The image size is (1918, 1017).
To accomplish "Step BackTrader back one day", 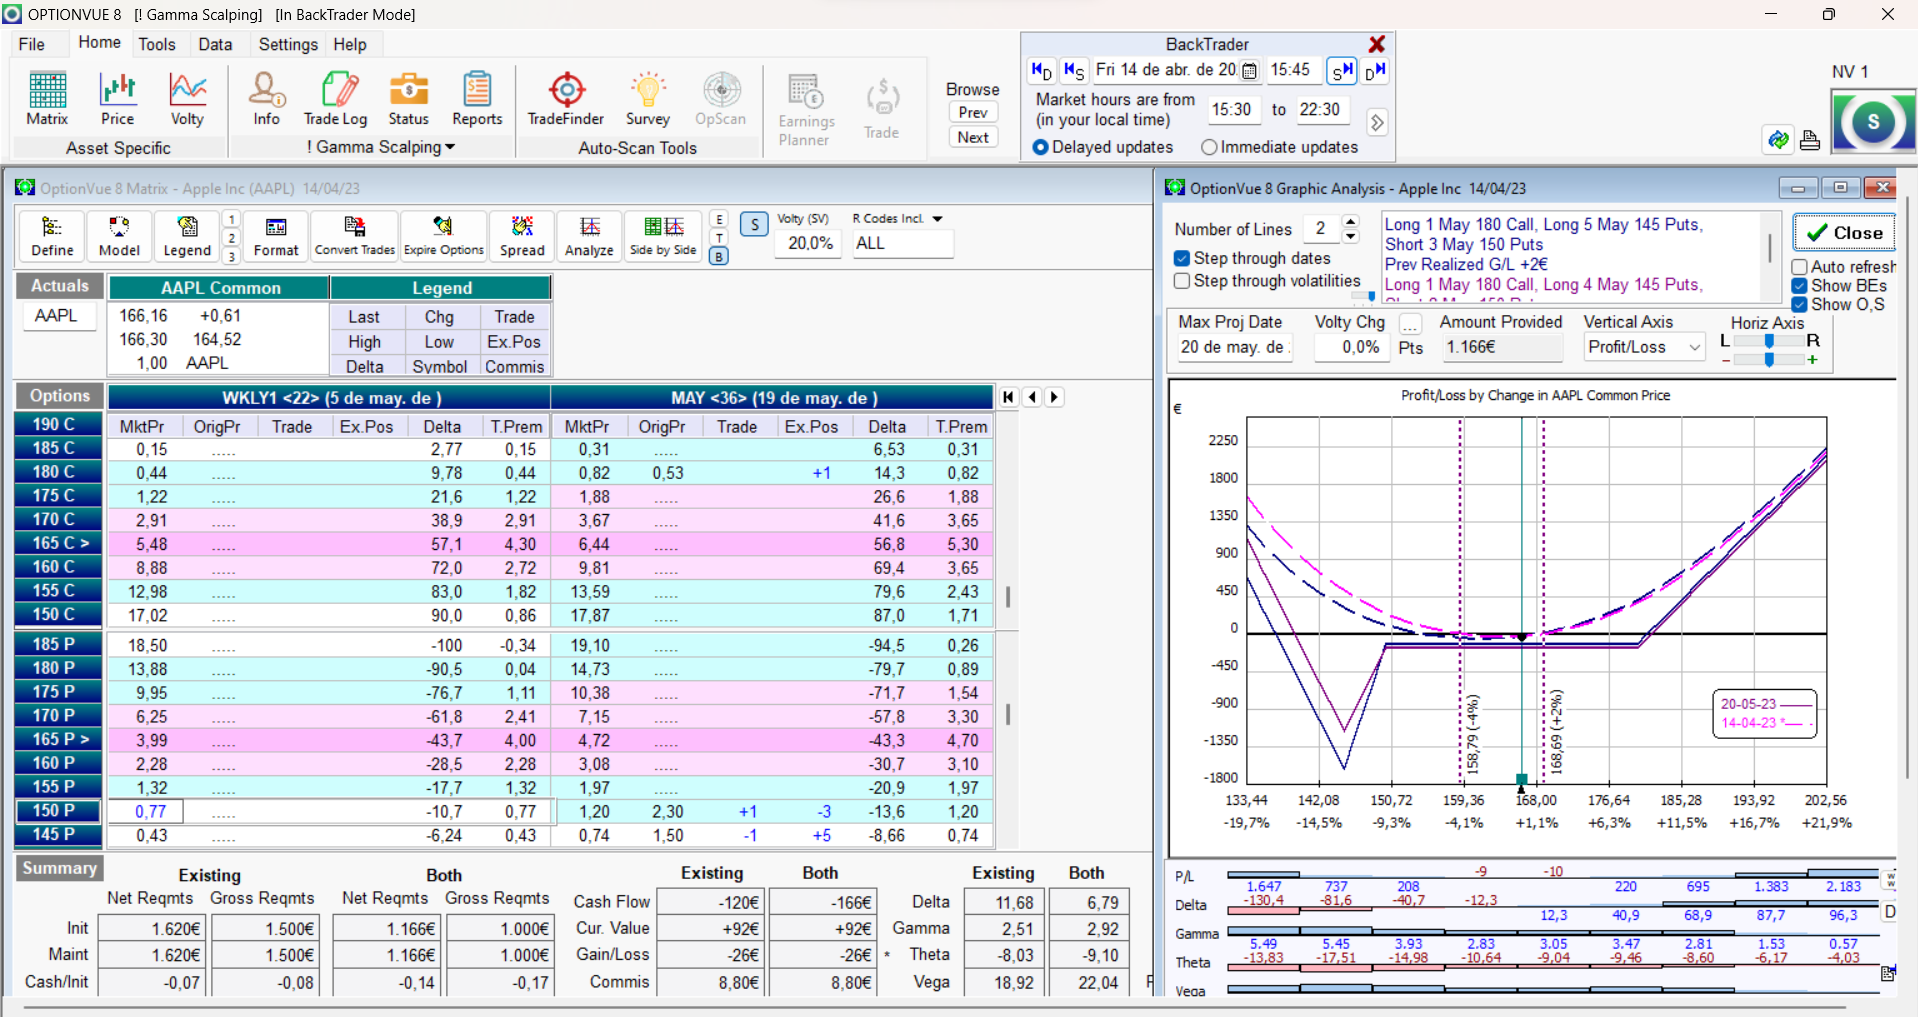I will 1041,71.
